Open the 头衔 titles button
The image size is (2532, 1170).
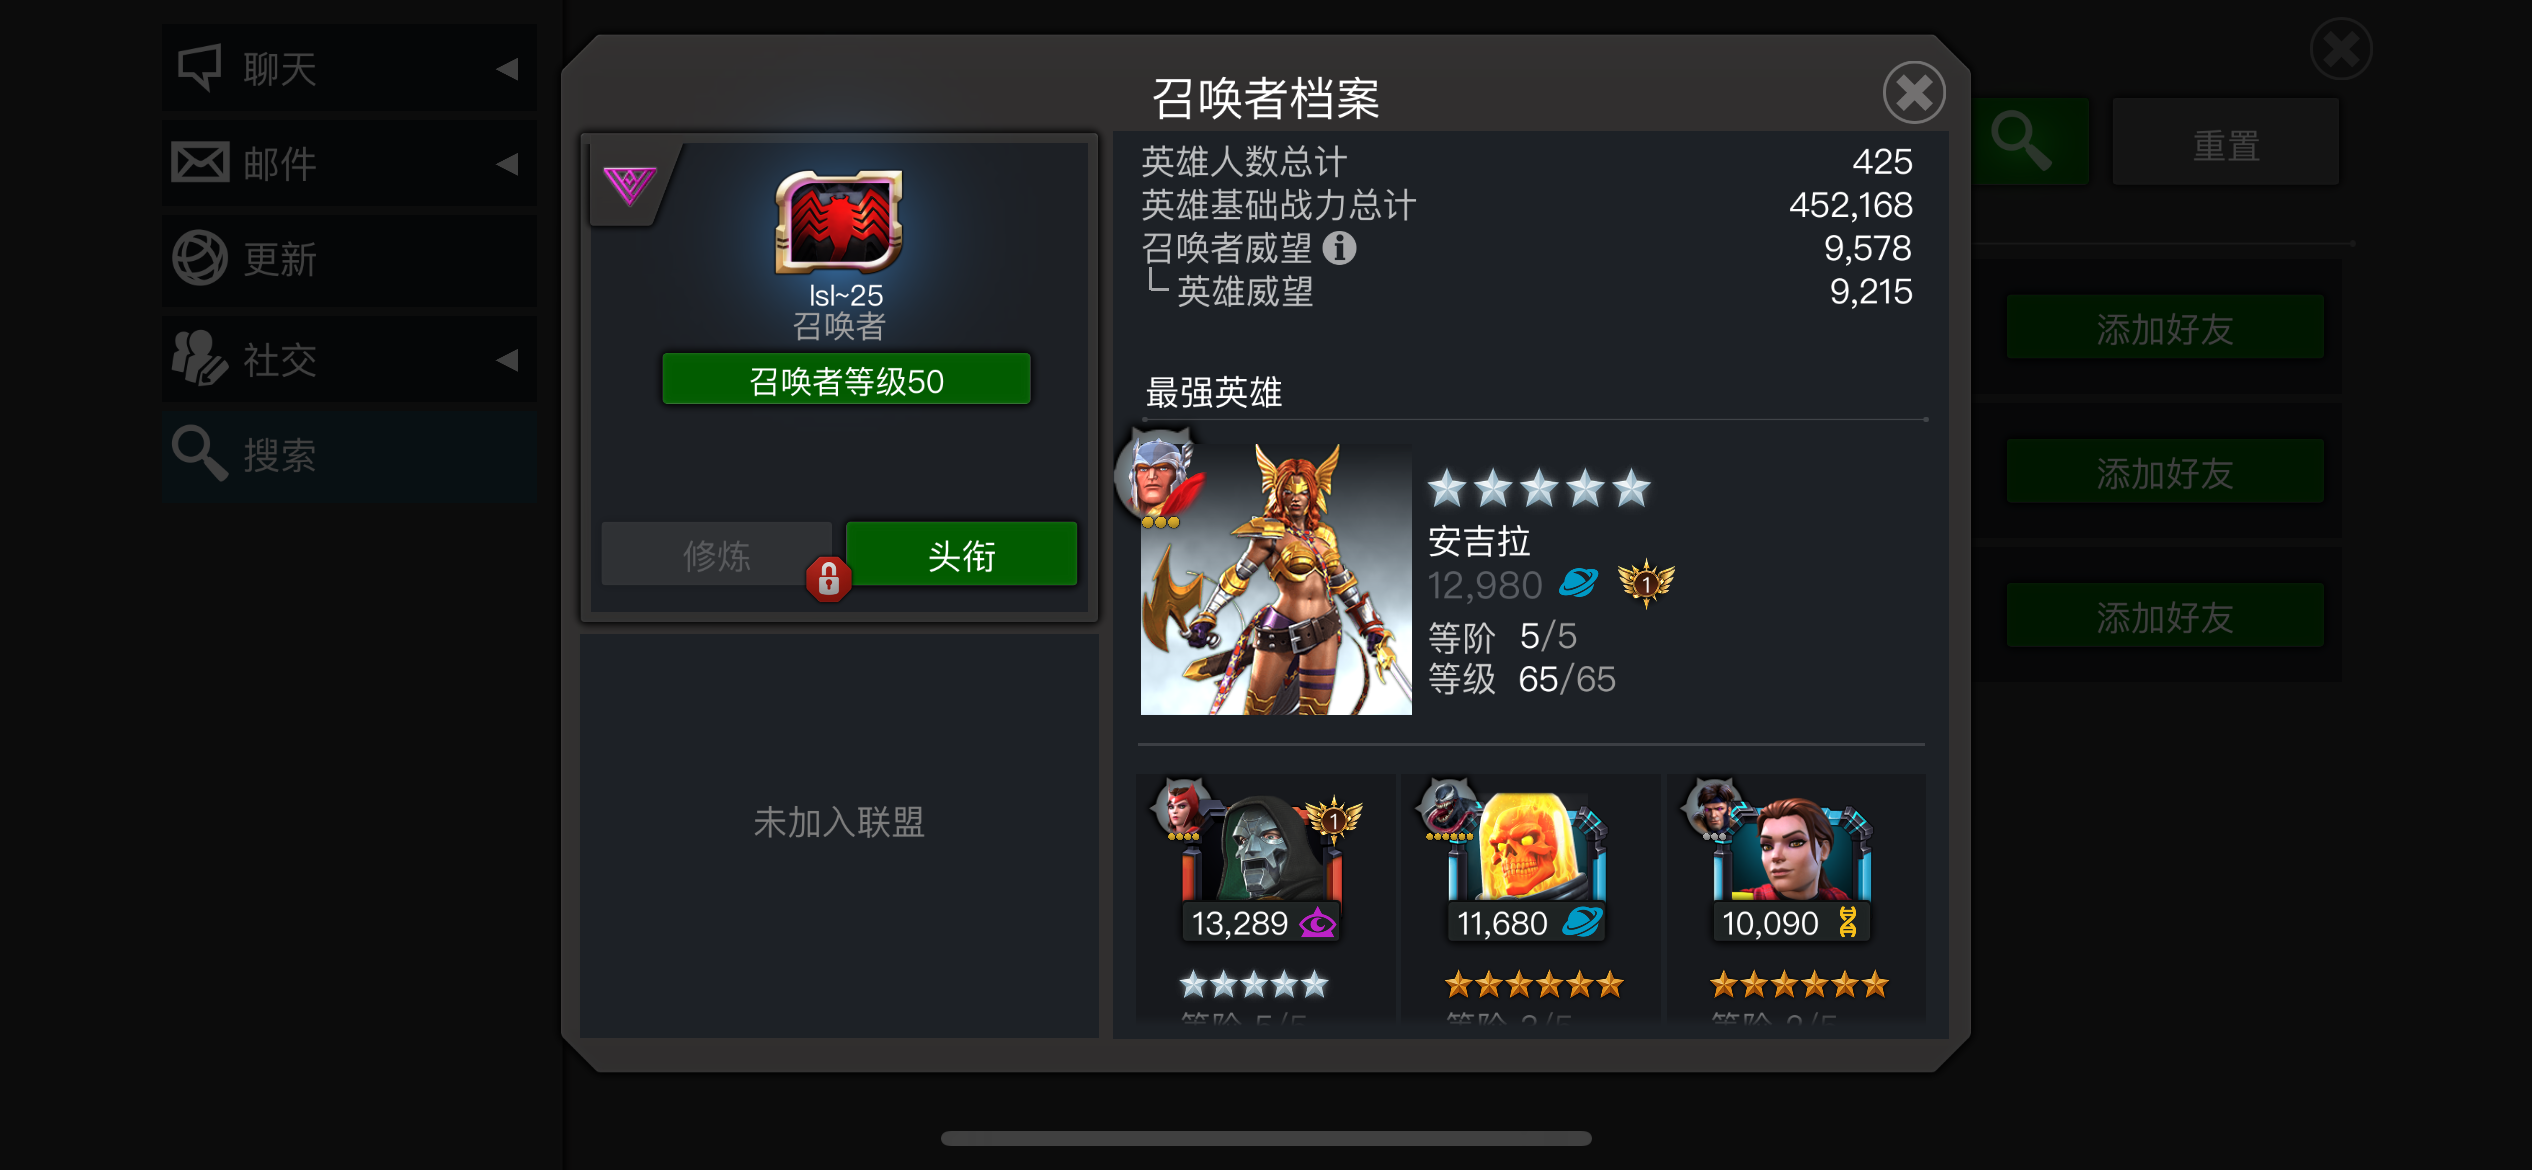pos(961,555)
